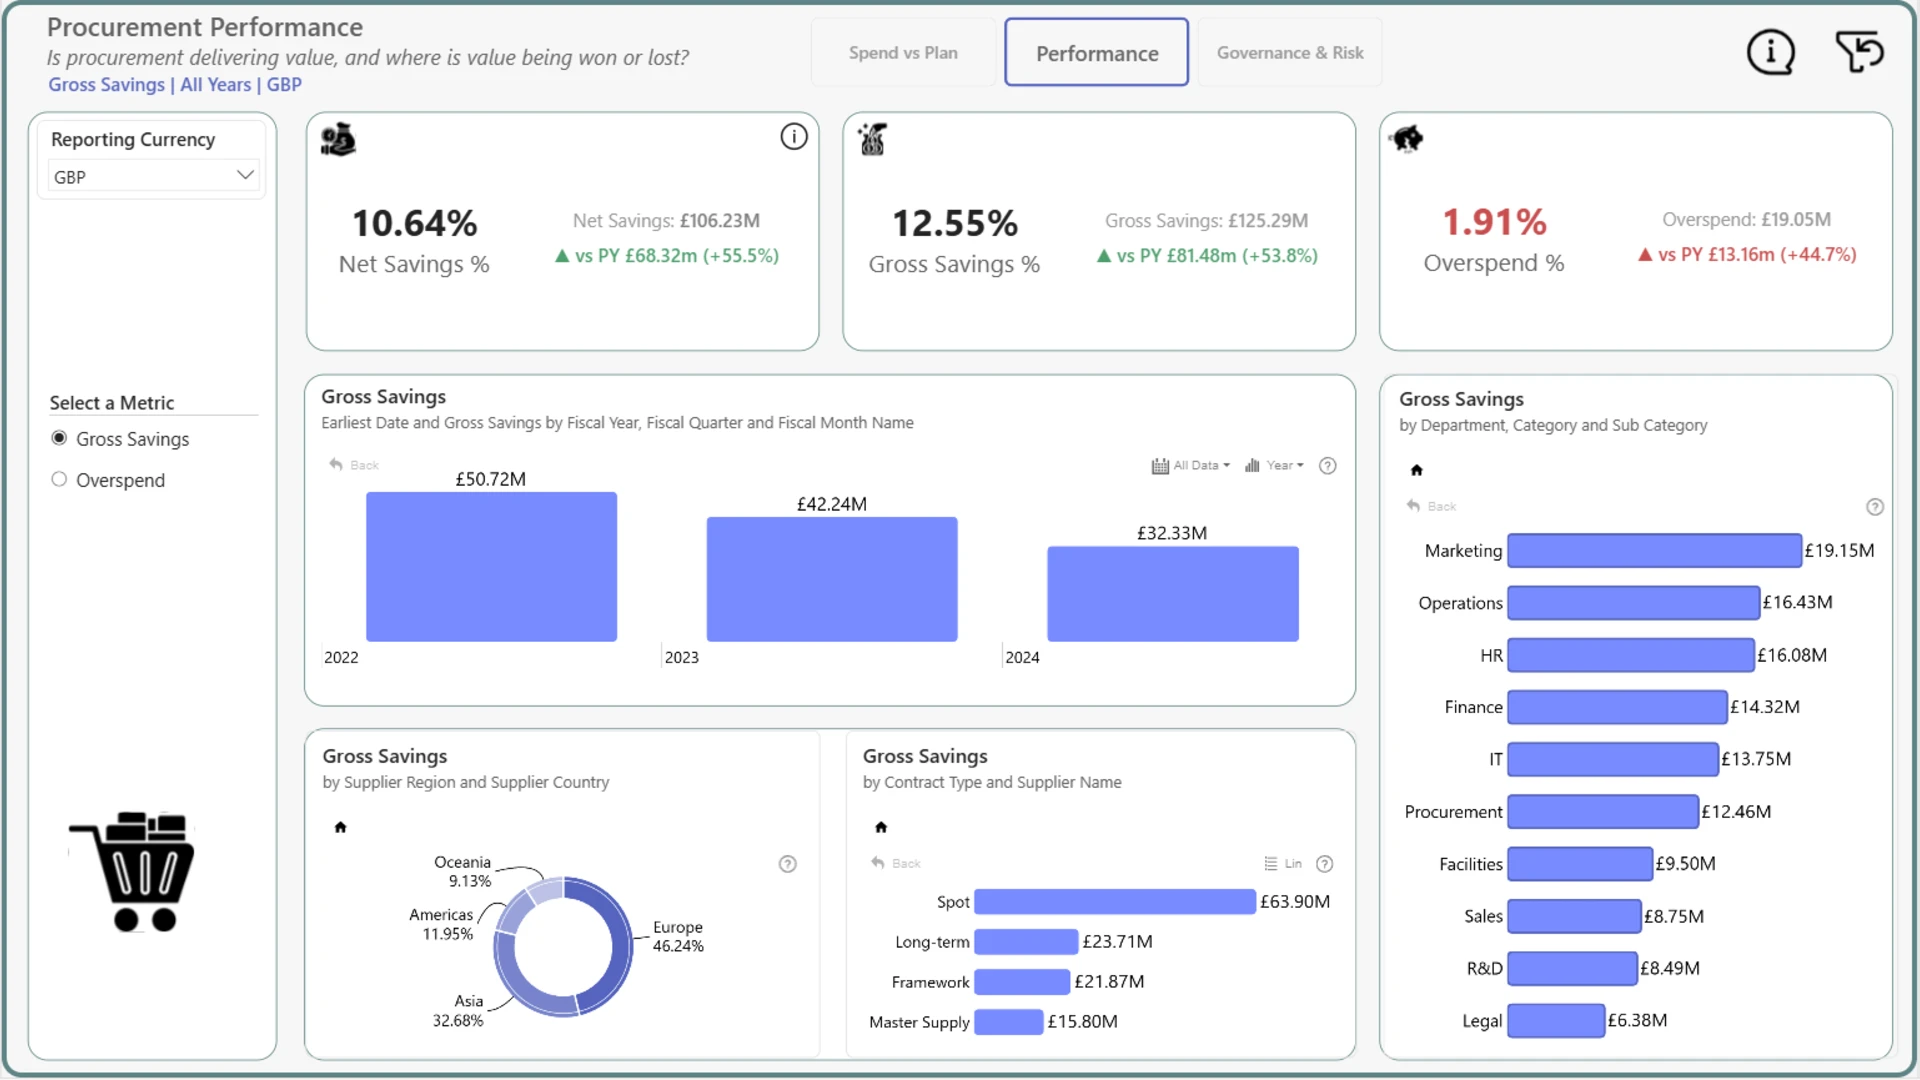Open the dashboard info icon at top right
Screen dimensions: 1920x1080
point(1770,52)
